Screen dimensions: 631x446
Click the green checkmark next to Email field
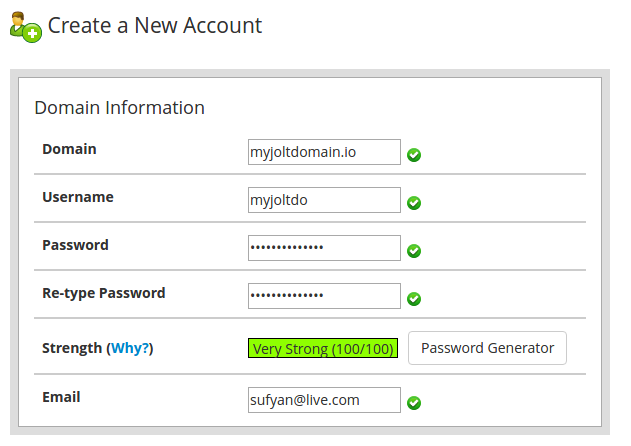point(414,403)
